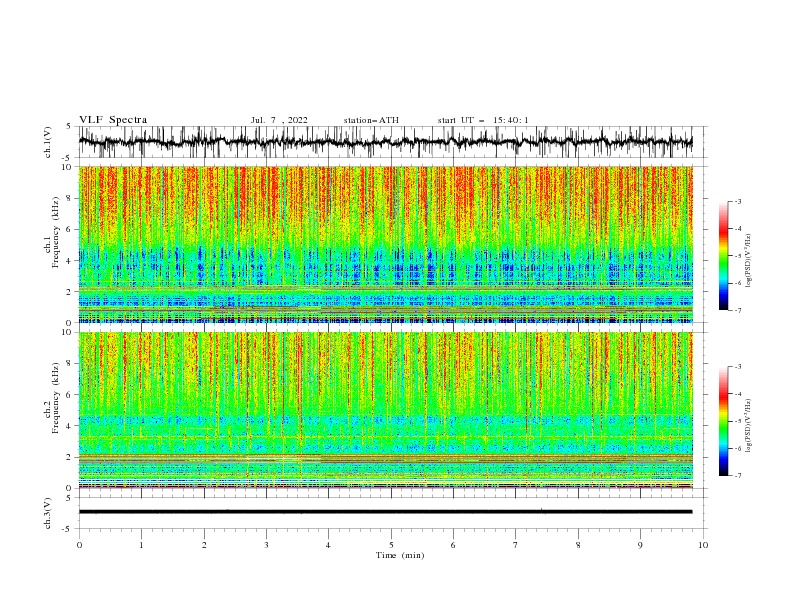Click time-axis tick label '9'
Screen dimensions: 792x612
pos(640,545)
